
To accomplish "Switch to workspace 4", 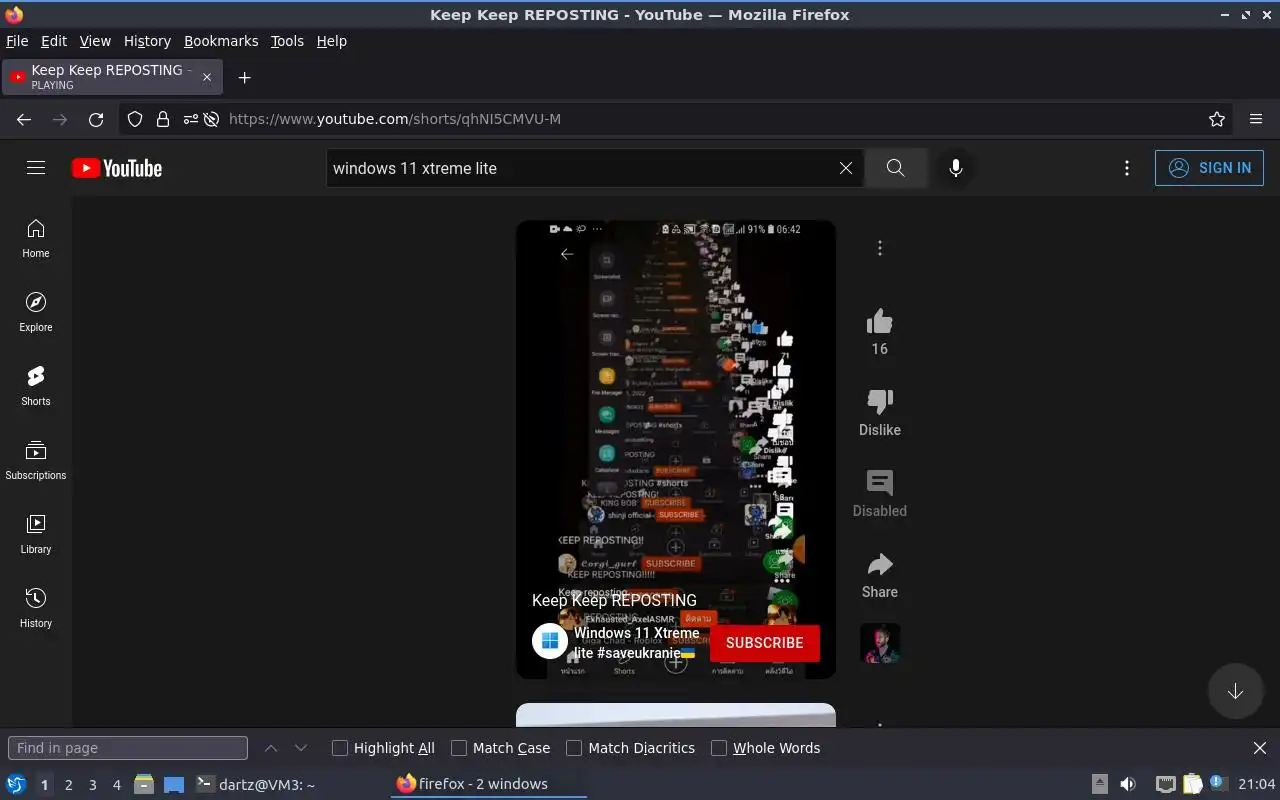I will point(117,785).
